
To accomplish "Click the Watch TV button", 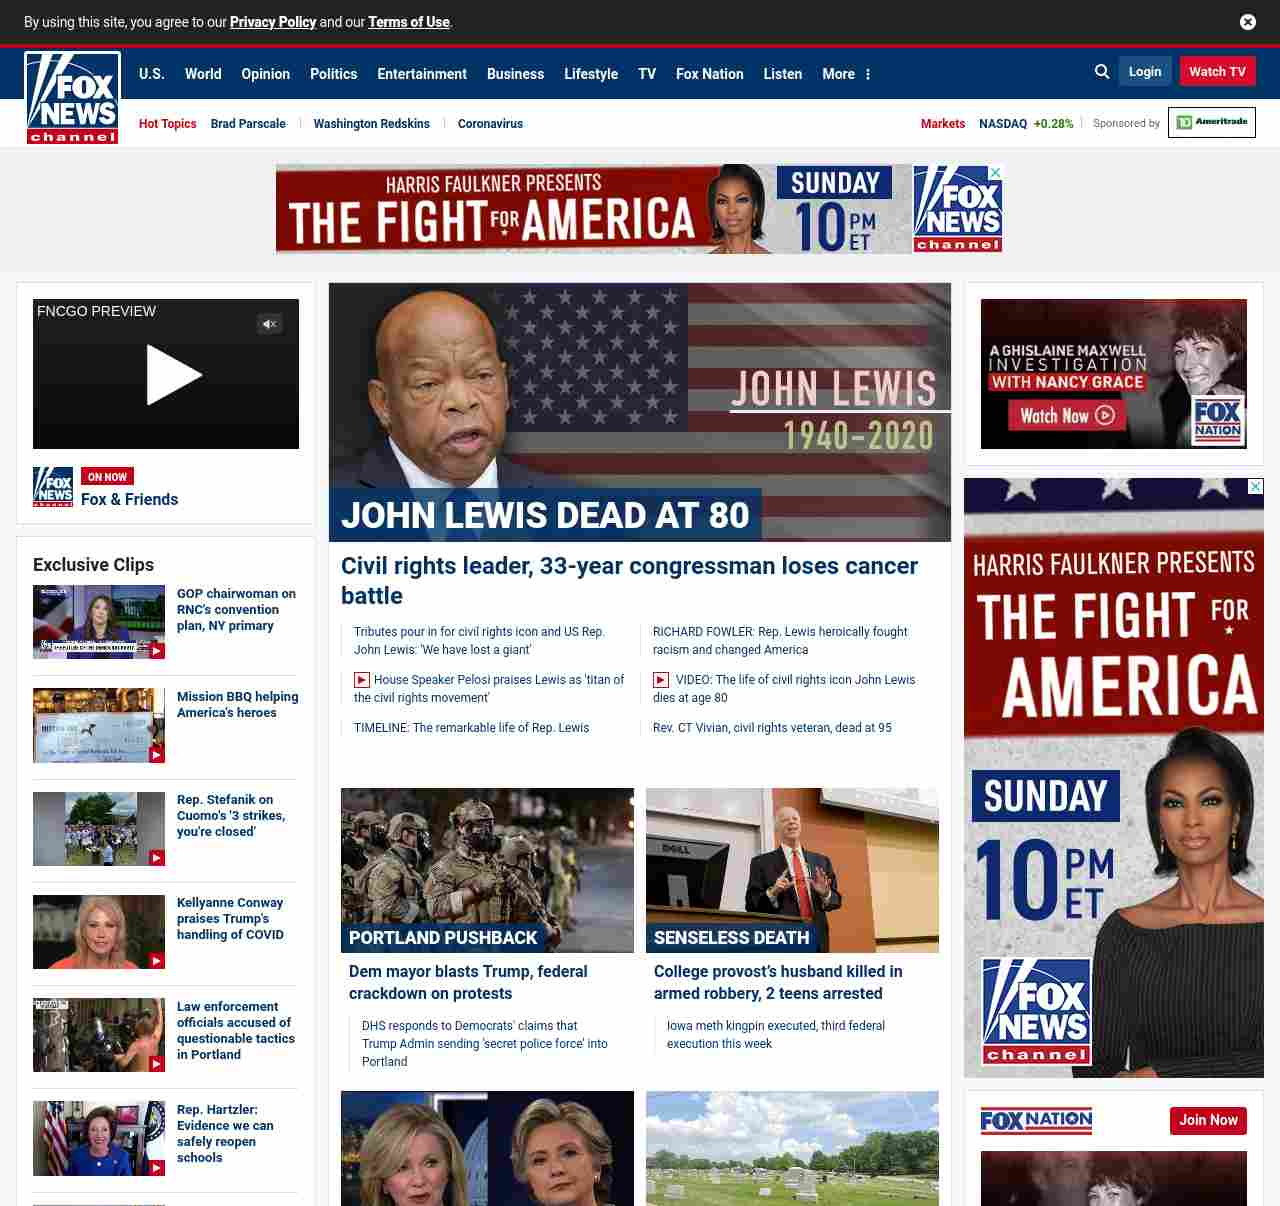I will pyautogui.click(x=1216, y=72).
